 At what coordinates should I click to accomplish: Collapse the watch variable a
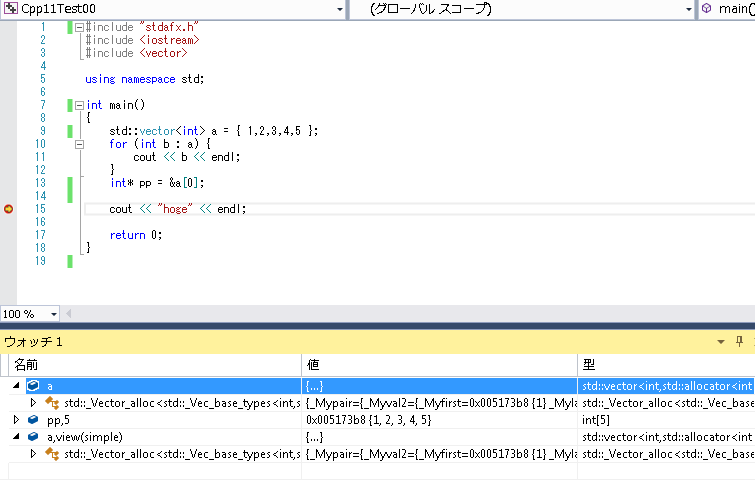16,385
